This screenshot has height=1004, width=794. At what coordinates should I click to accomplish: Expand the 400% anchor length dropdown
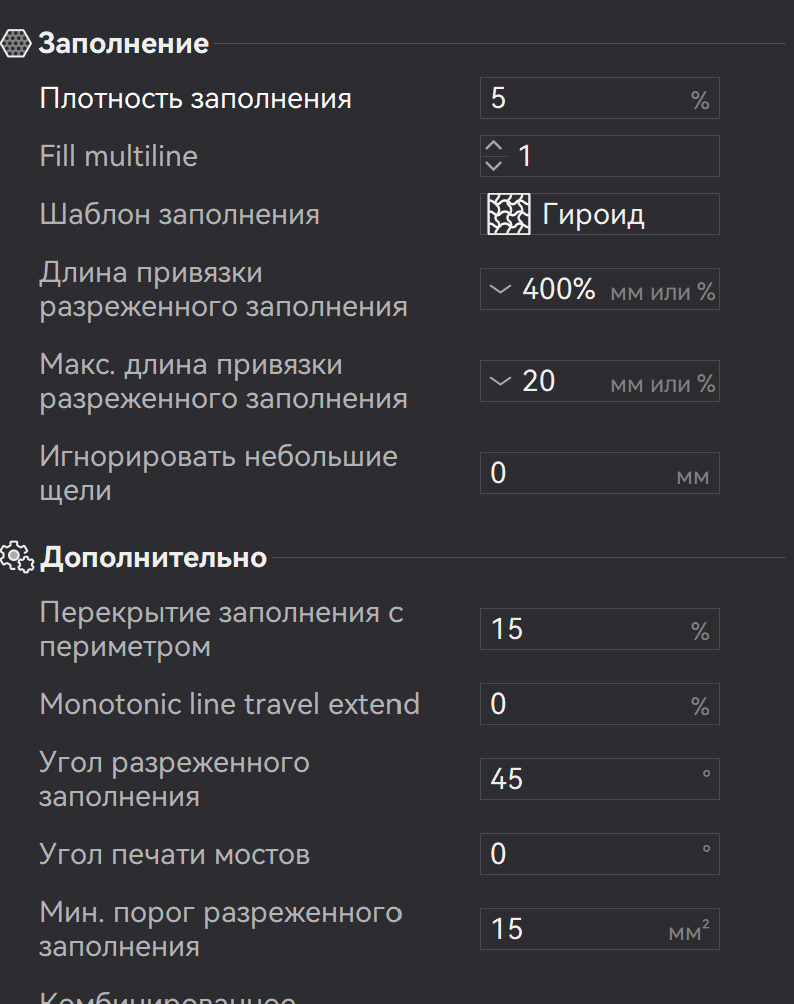(x=500, y=289)
